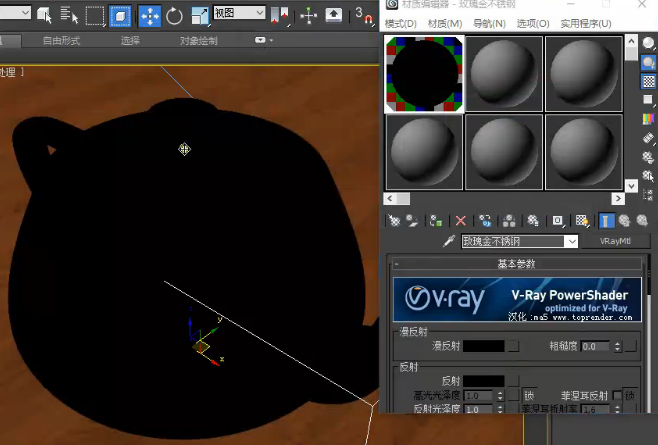Enable the 菲涅耳反射 checkbox
The image size is (658, 445).
point(617,395)
